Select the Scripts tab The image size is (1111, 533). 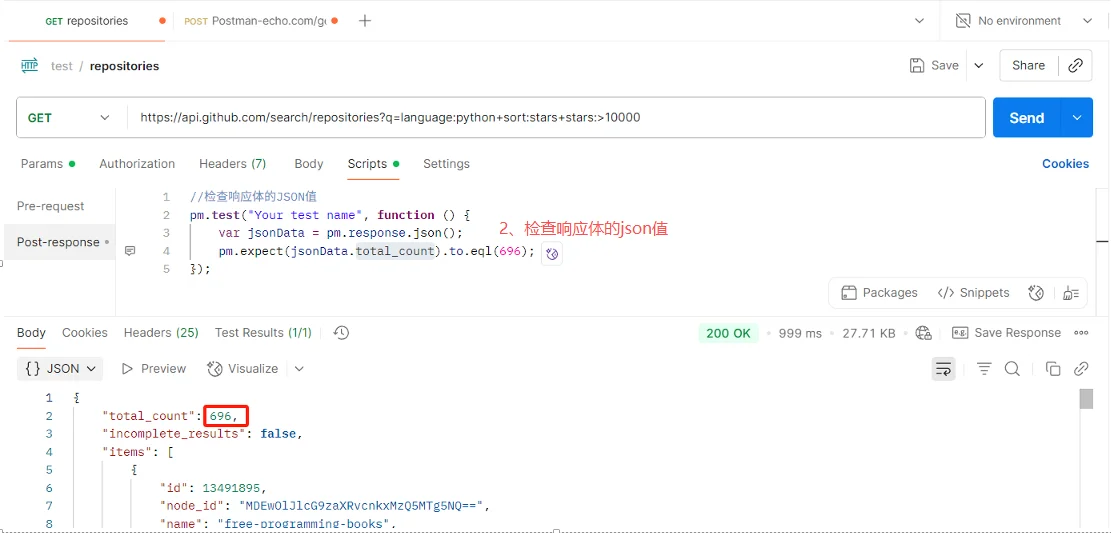point(373,164)
